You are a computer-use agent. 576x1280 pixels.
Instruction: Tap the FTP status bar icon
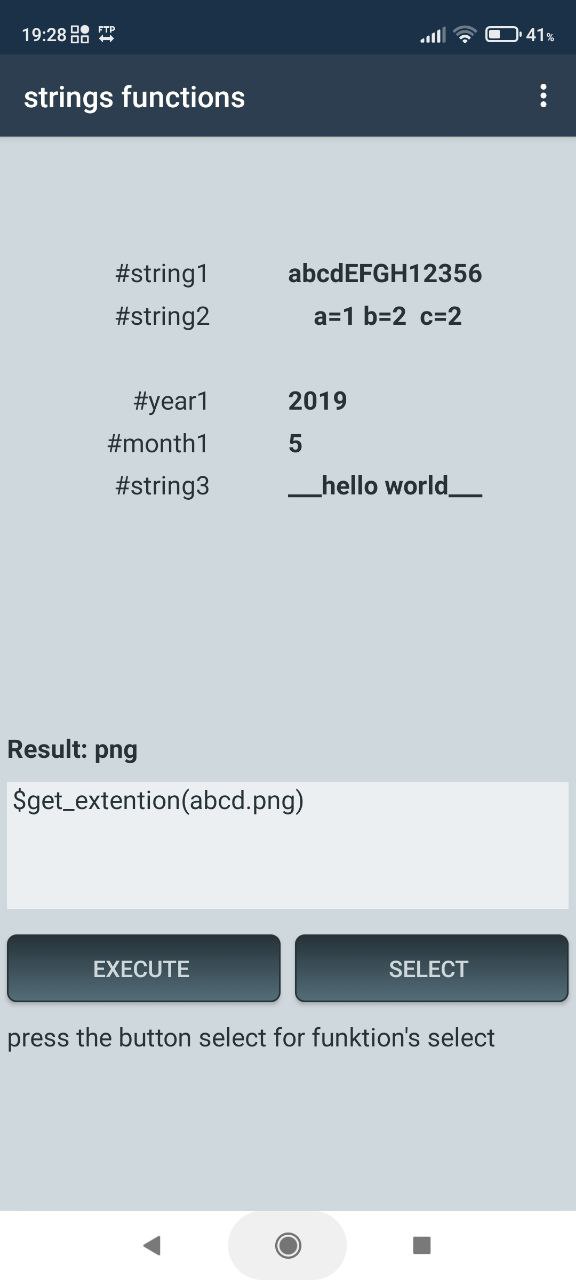(x=107, y=34)
